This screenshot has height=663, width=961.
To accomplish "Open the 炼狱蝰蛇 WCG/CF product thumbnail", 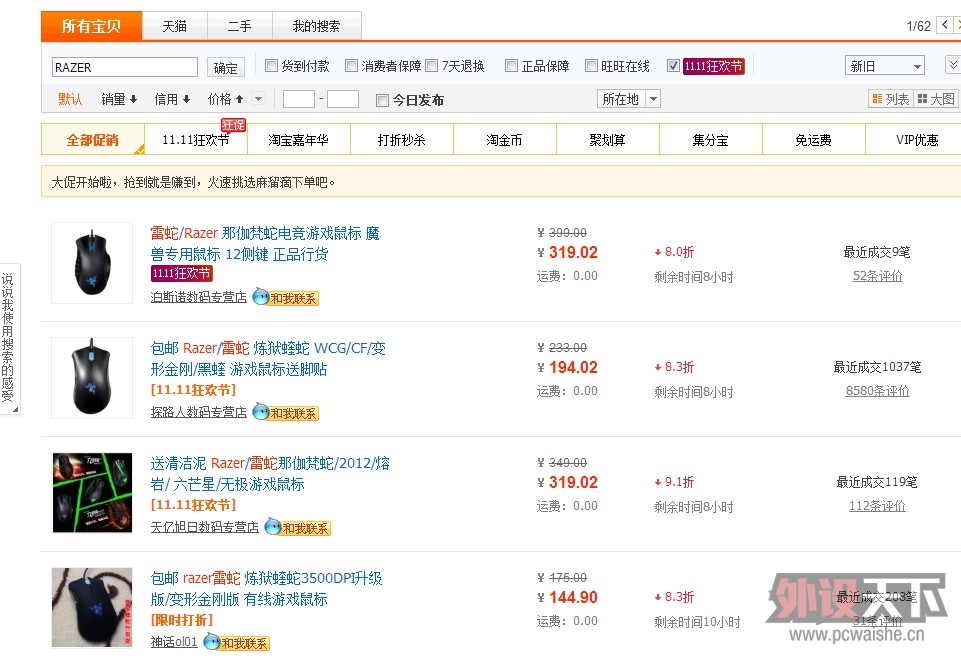I will tap(92, 378).
